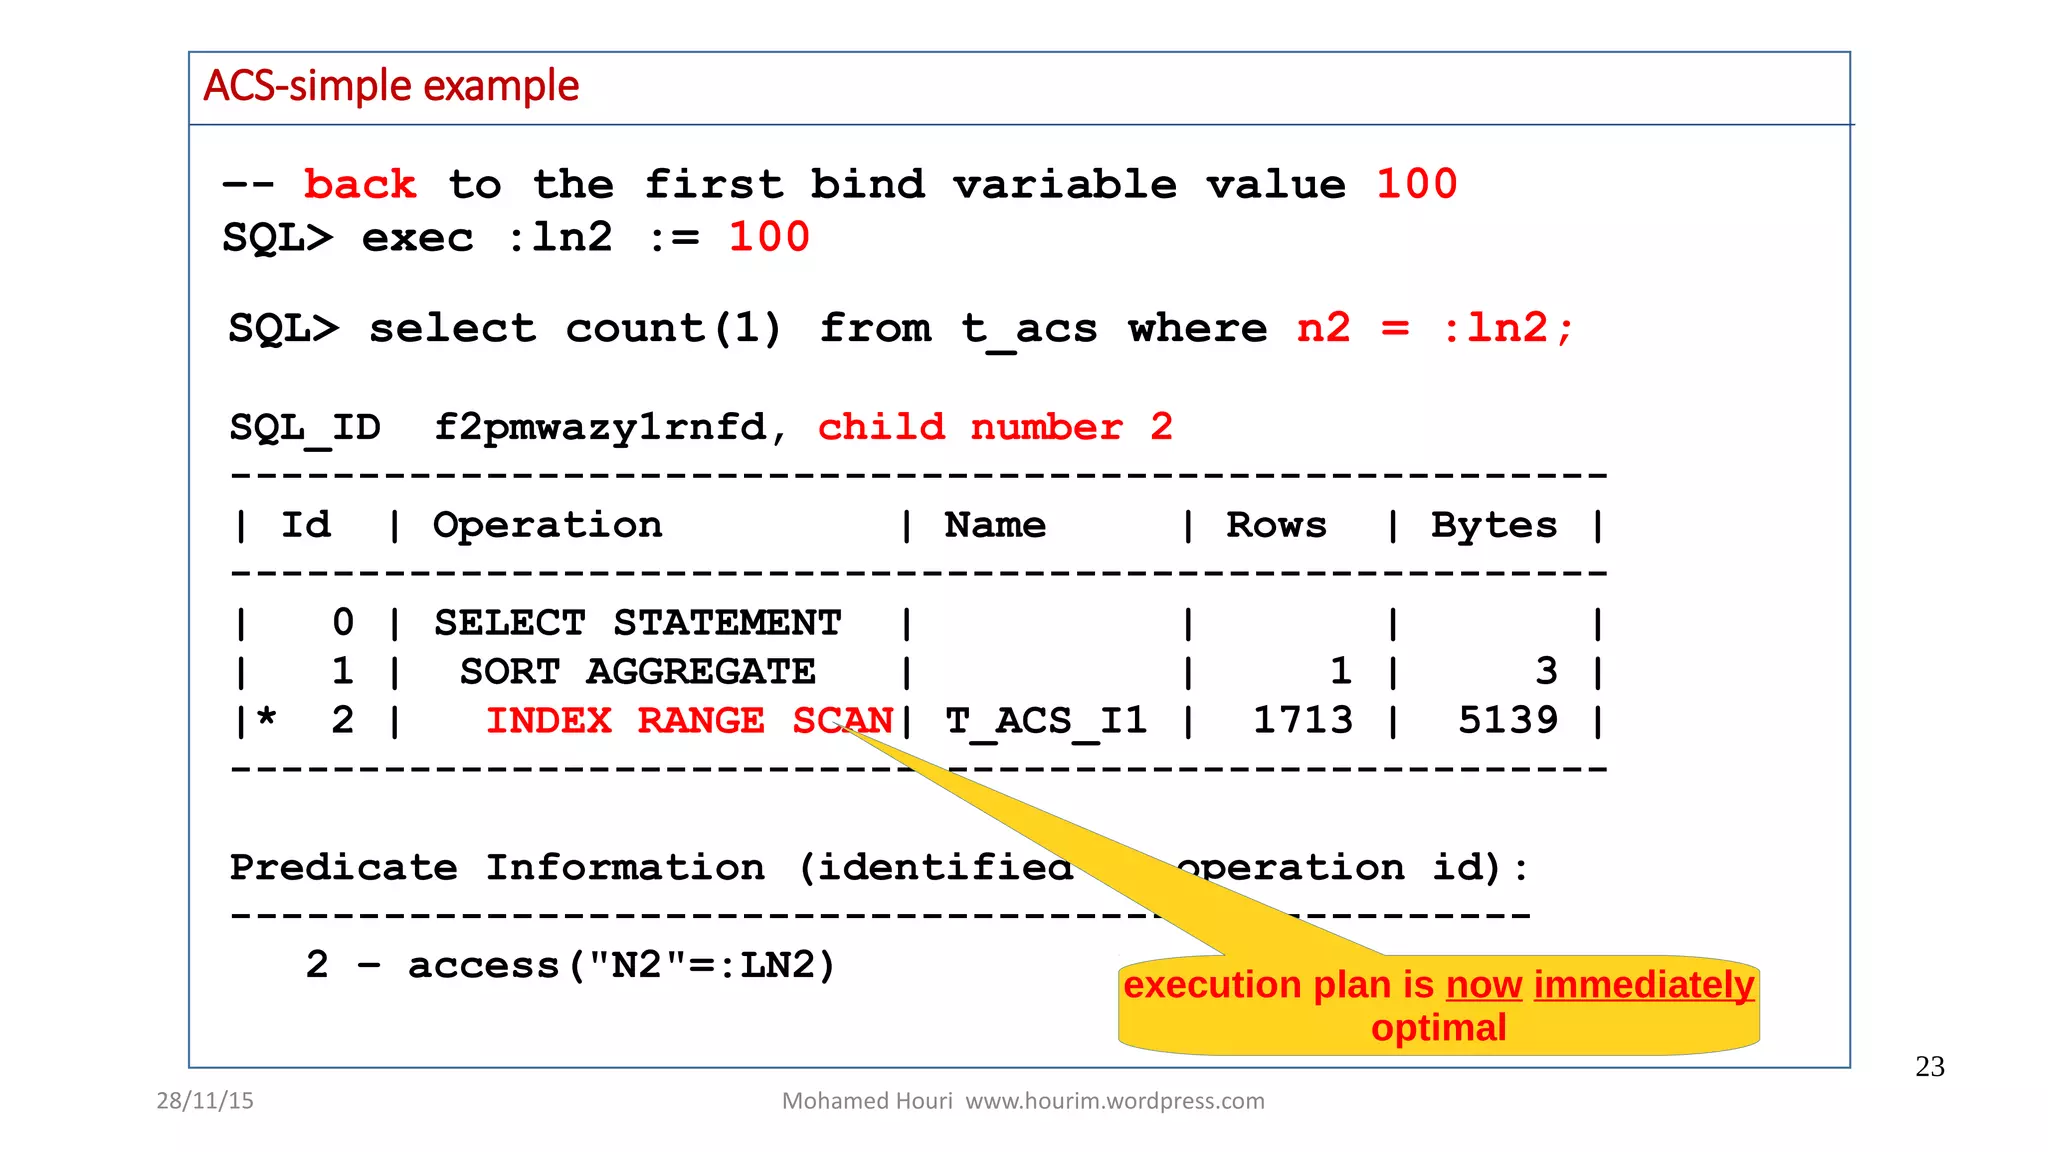Click the underlined word 'immediately' in the callout
The height and width of the screenshot is (1152, 2048).
[x=1644, y=985]
